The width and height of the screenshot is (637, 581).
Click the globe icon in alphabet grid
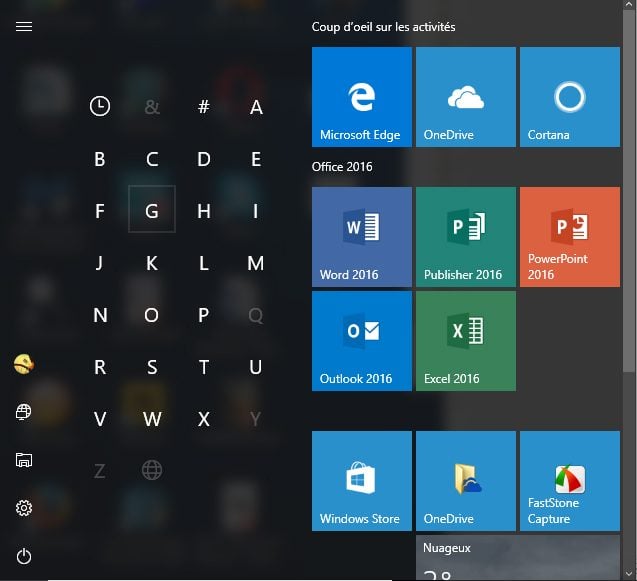tap(152, 470)
